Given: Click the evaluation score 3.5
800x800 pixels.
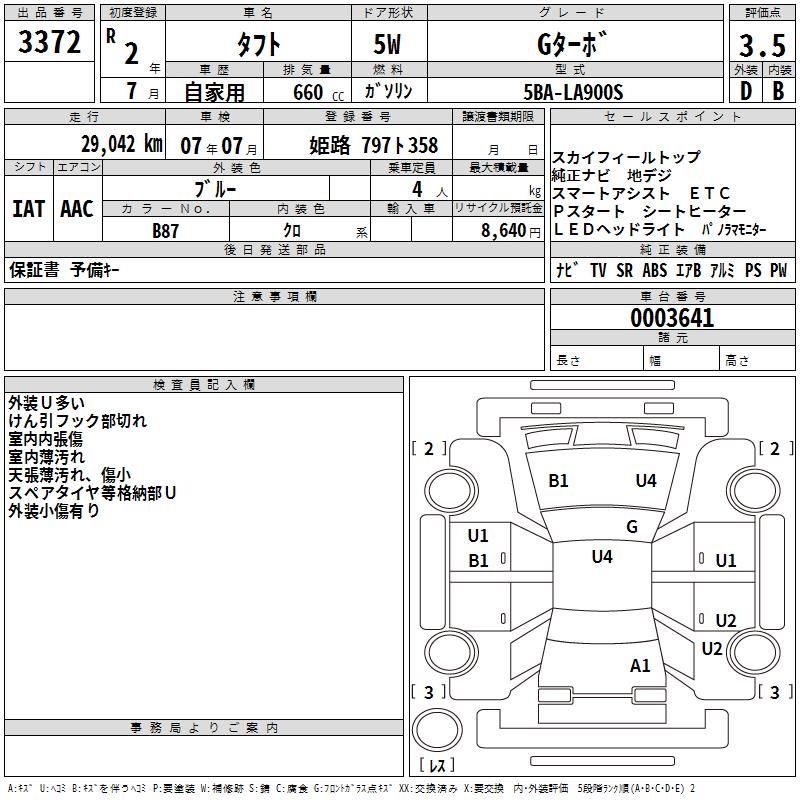Looking at the screenshot, I should tap(762, 45).
